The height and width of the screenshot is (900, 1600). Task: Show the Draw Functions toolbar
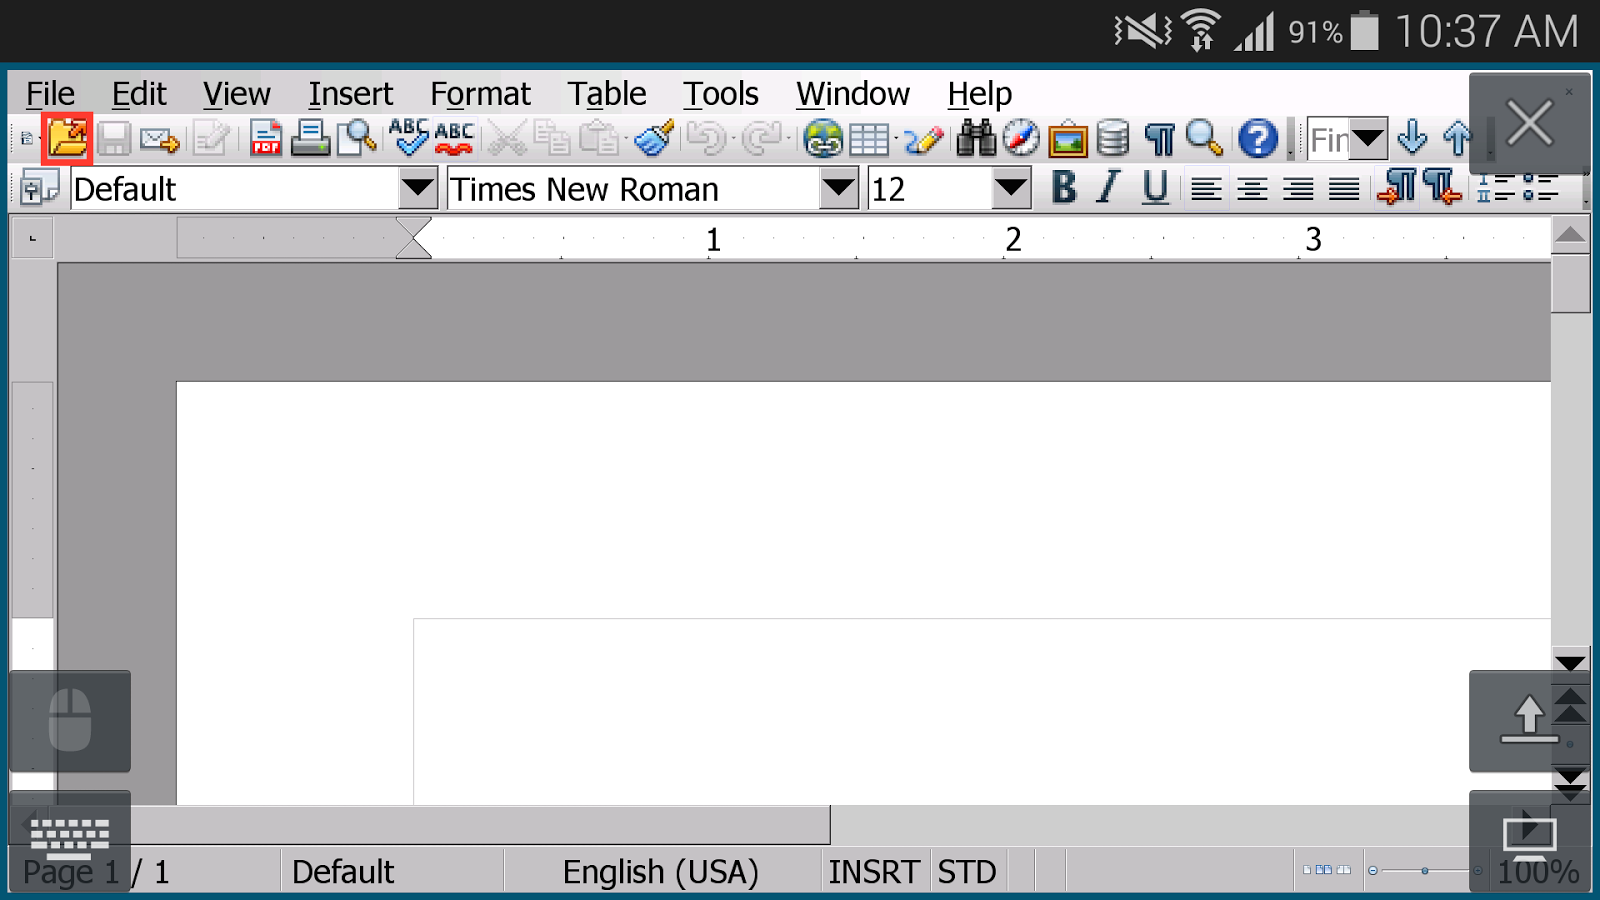pyautogui.click(x=923, y=139)
